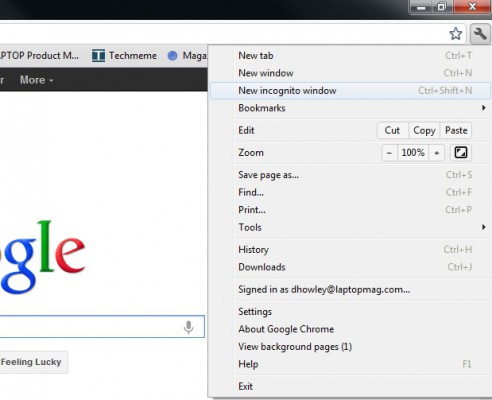Viewport: 492px width, 400px height.
Task: Choose History menu entry
Action: 350,250
